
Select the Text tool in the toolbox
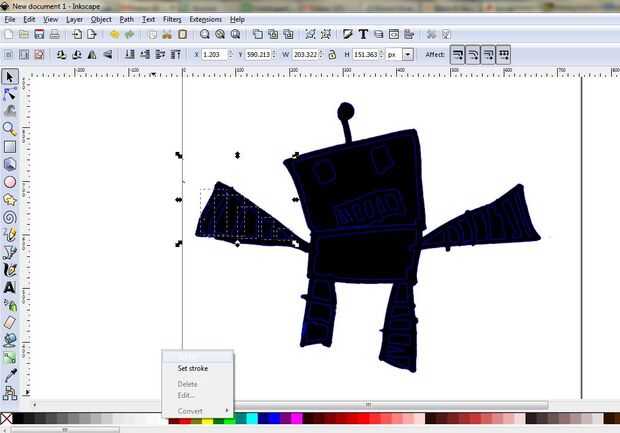(x=10, y=287)
